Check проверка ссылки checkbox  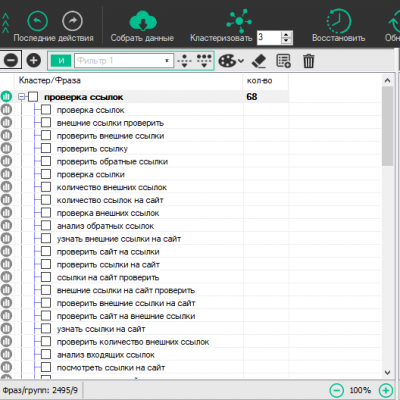46,174
